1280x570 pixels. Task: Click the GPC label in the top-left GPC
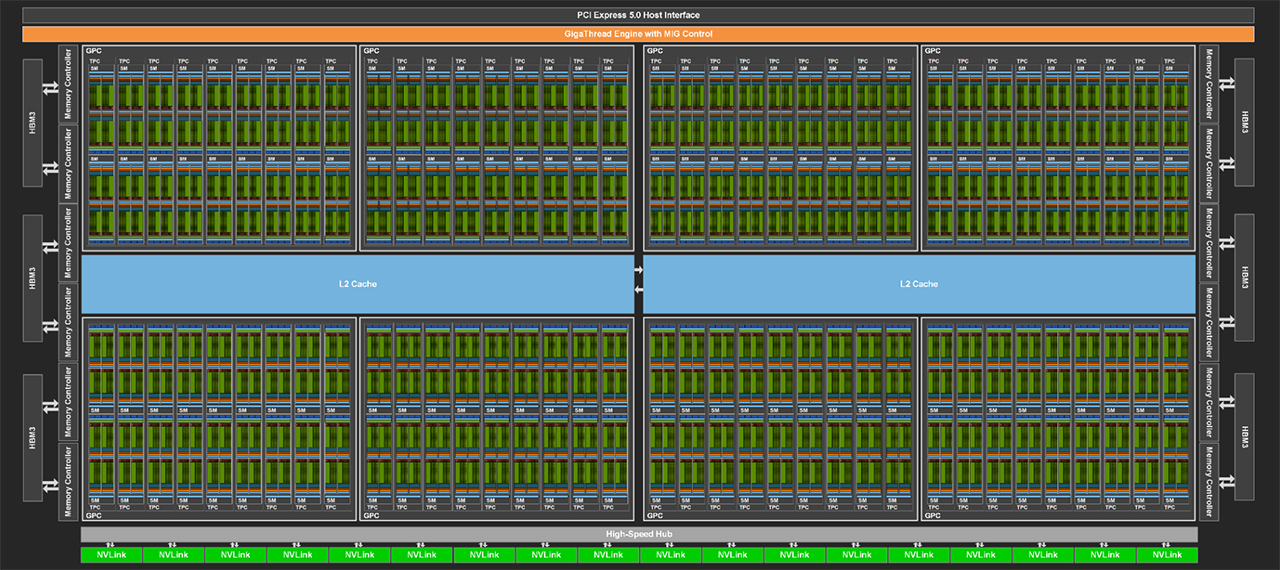point(93,50)
